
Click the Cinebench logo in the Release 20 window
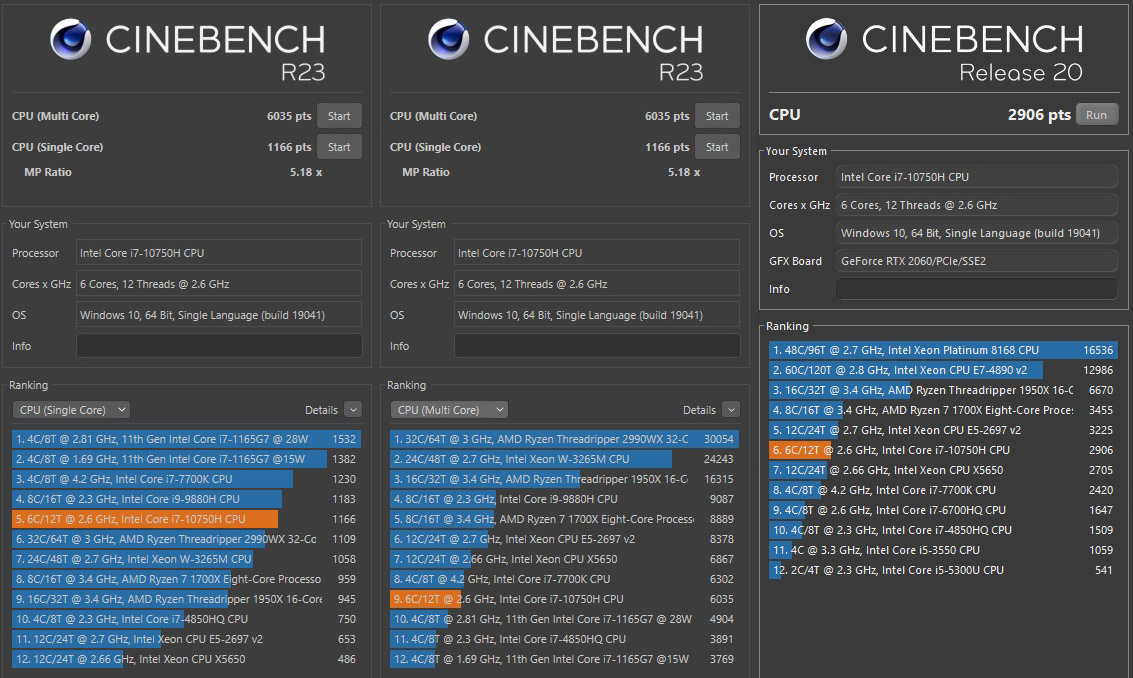coord(826,39)
